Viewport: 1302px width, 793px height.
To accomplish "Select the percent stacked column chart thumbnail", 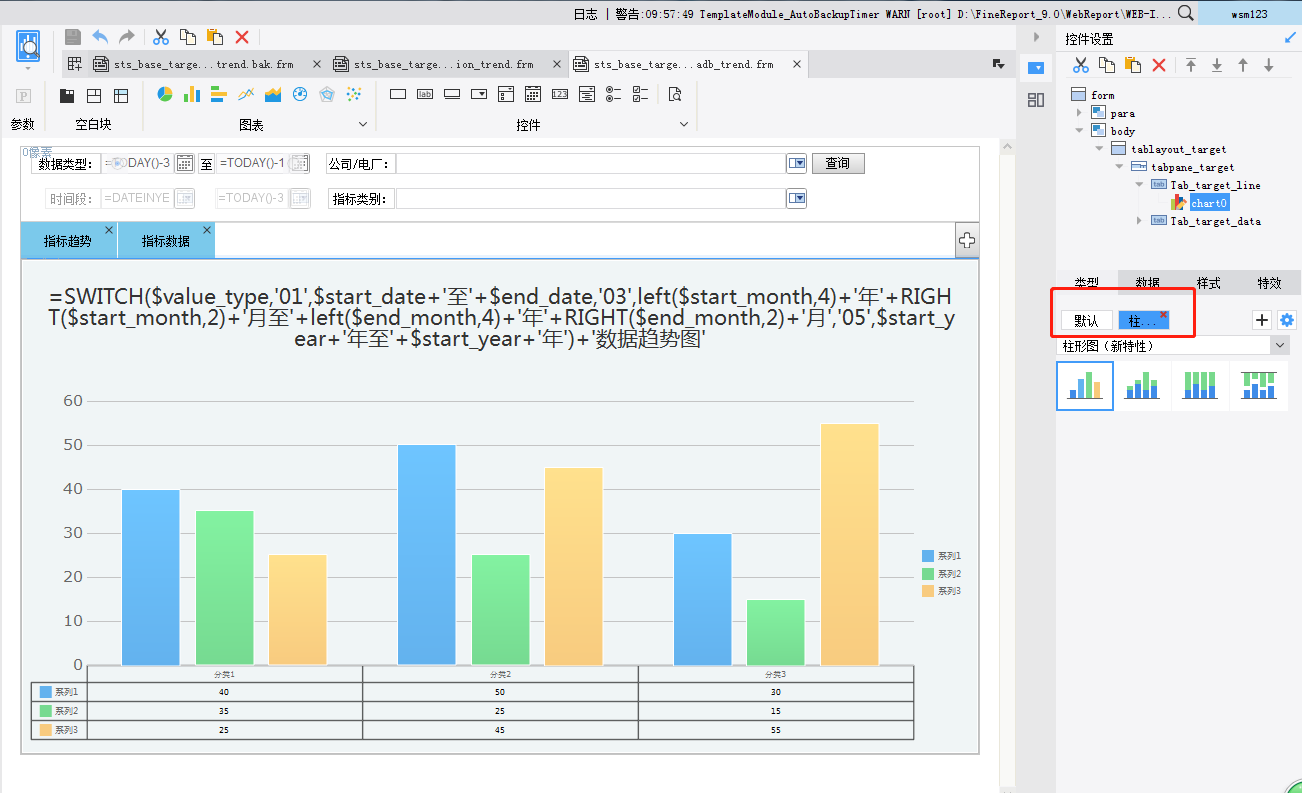I will click(x=1200, y=385).
